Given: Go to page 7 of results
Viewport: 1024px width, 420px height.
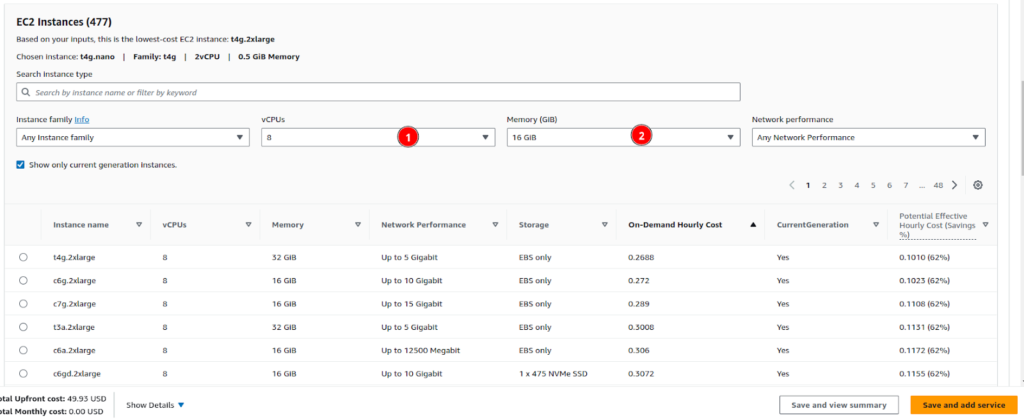Looking at the screenshot, I should [x=906, y=186].
